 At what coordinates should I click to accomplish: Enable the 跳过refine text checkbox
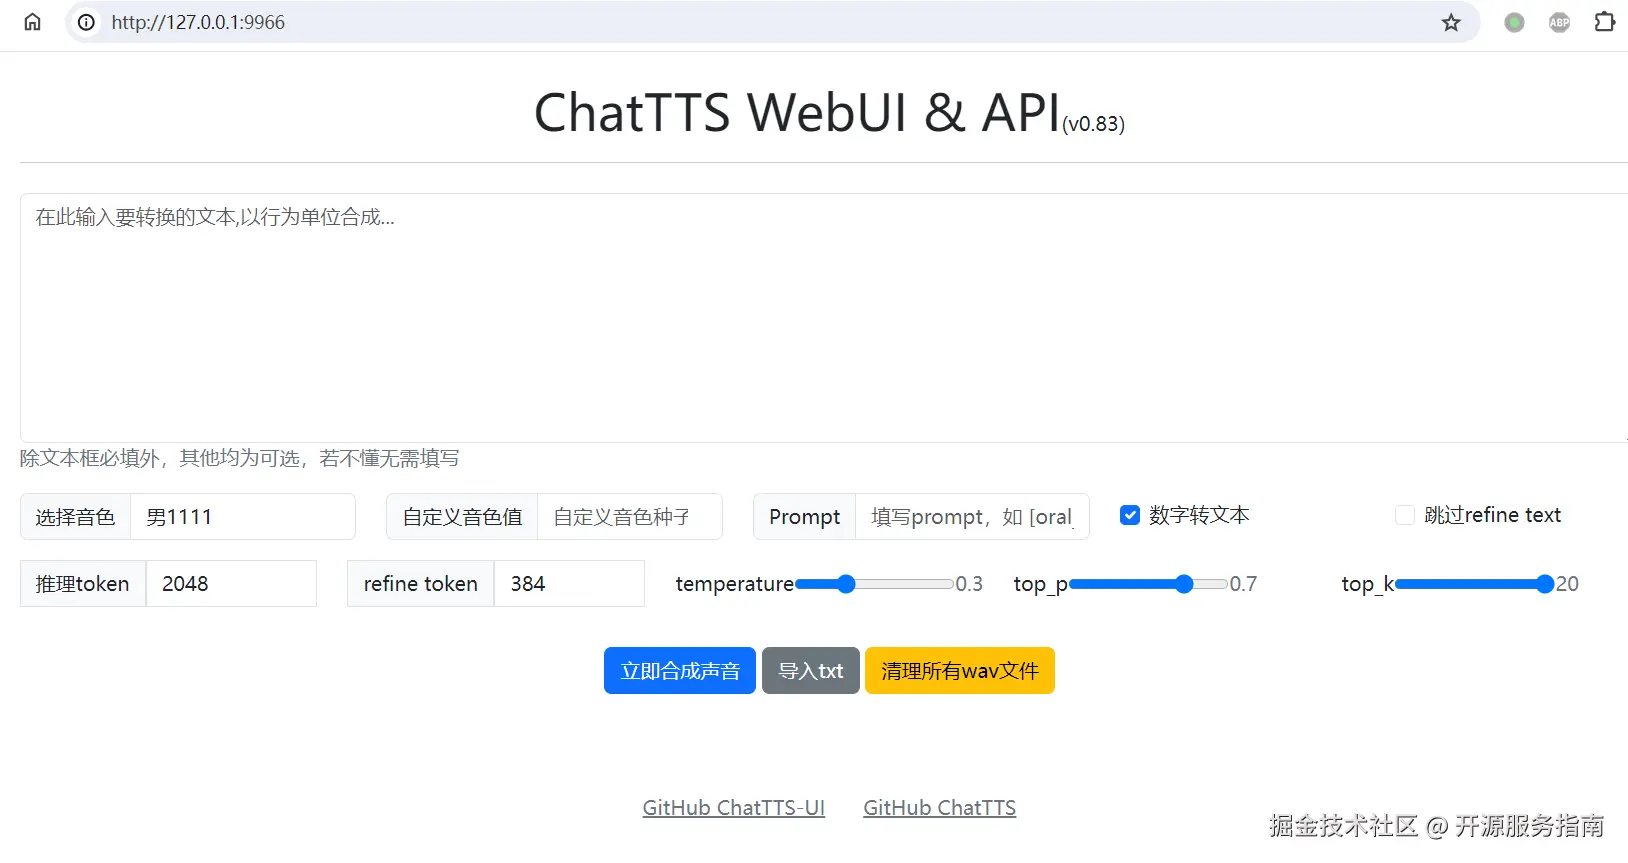coord(1405,515)
